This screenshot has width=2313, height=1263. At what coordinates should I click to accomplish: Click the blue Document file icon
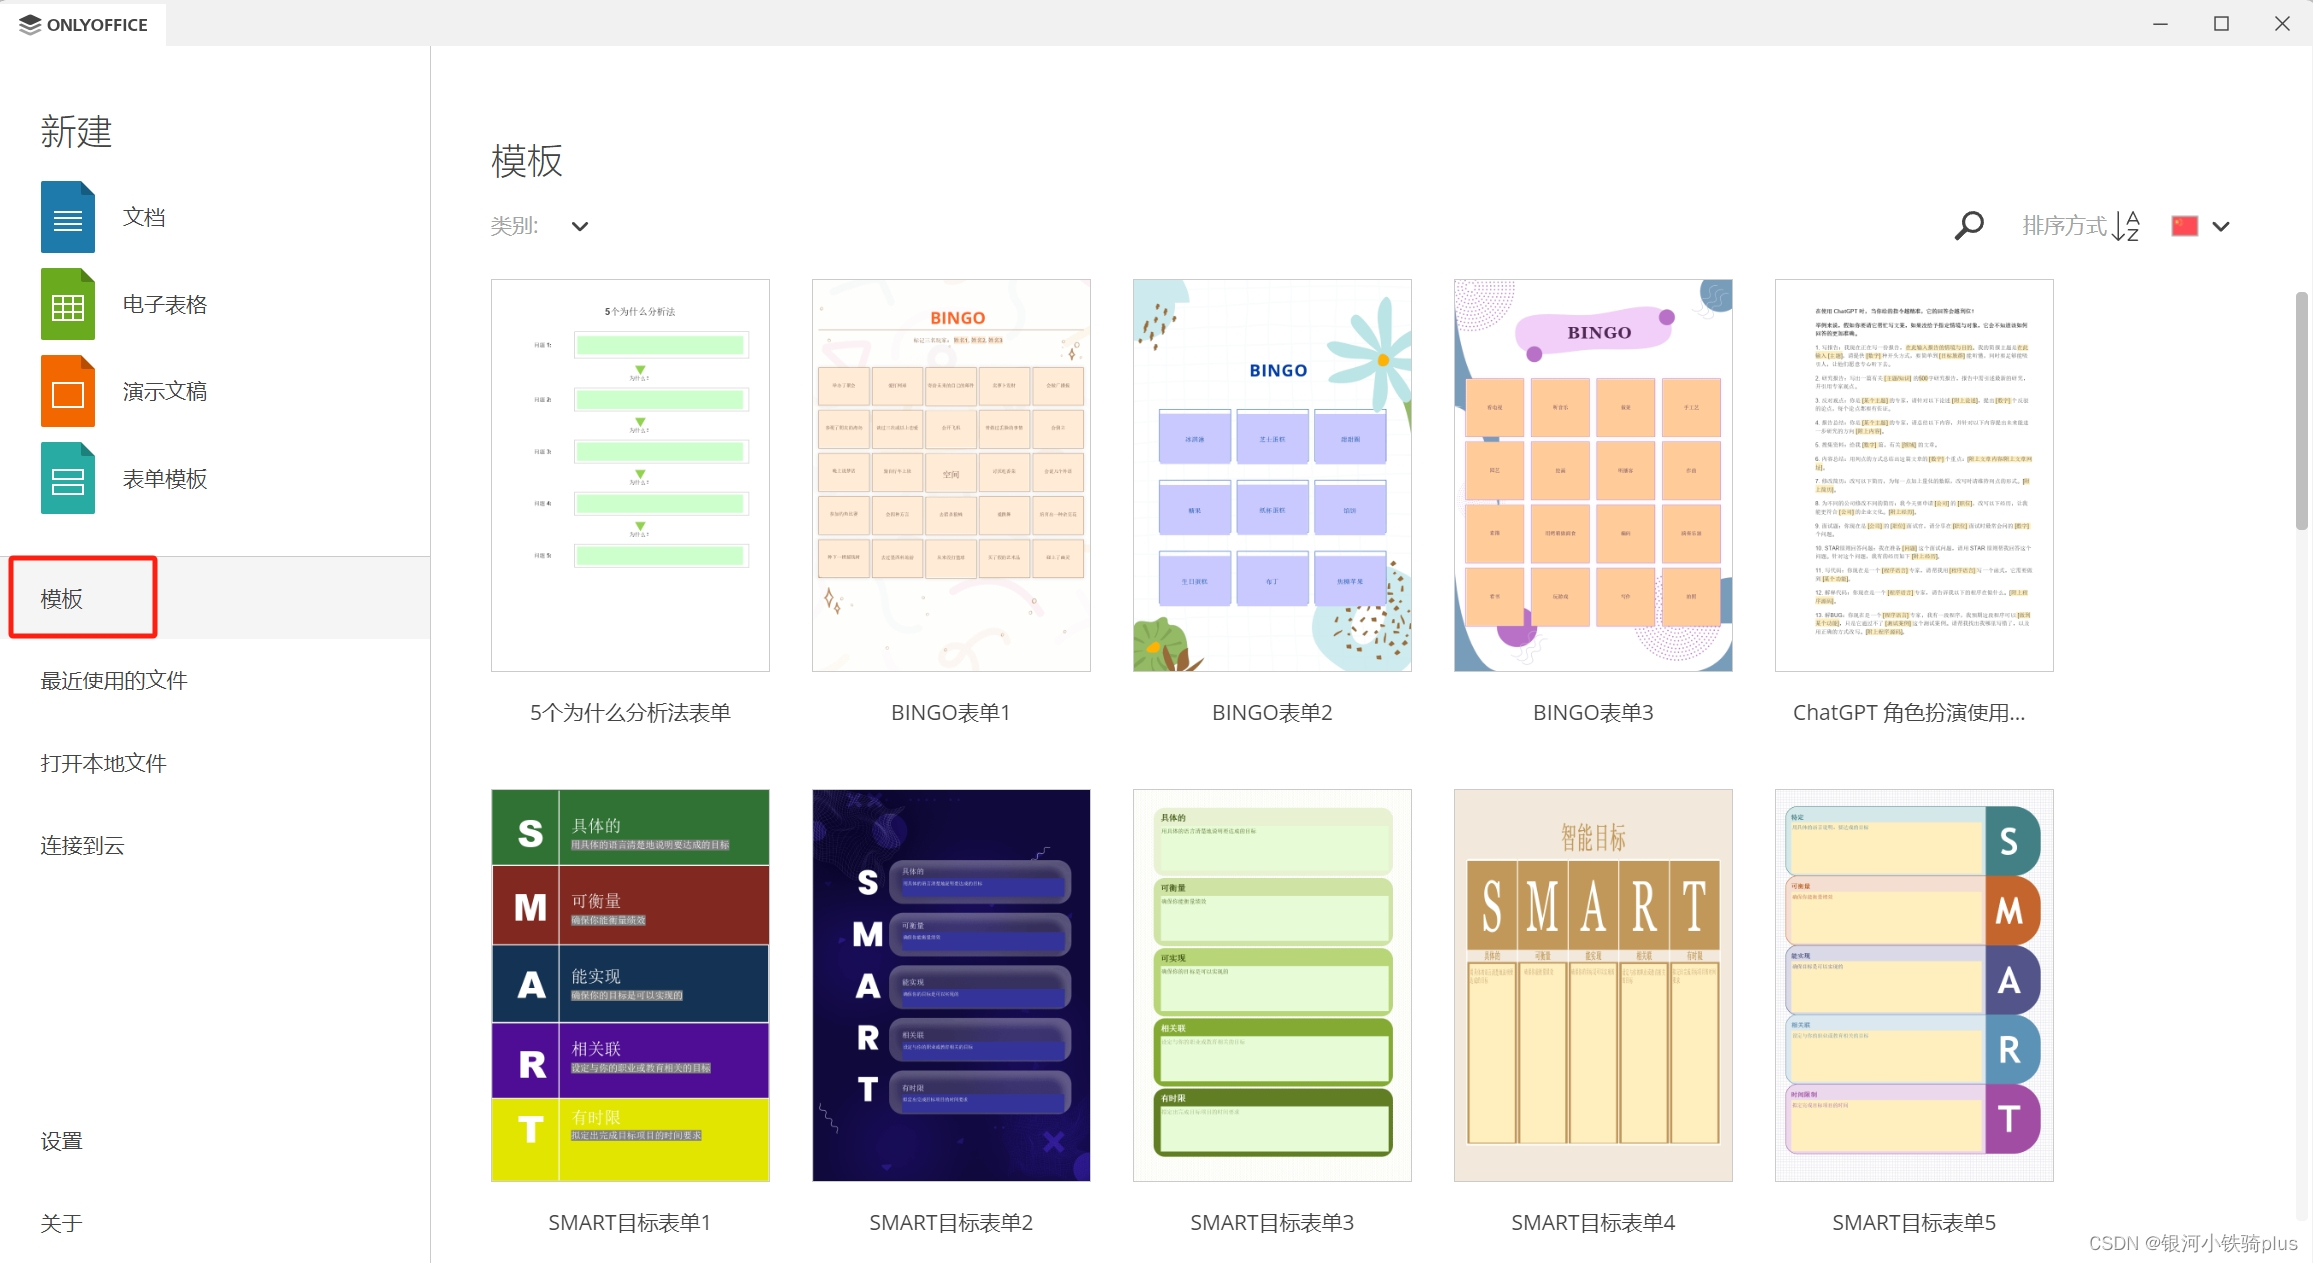coord(67,217)
